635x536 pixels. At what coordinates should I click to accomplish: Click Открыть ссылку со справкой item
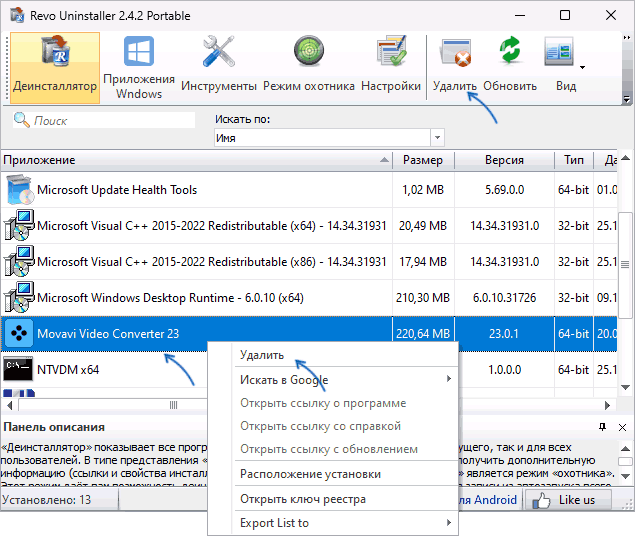click(x=346, y=426)
